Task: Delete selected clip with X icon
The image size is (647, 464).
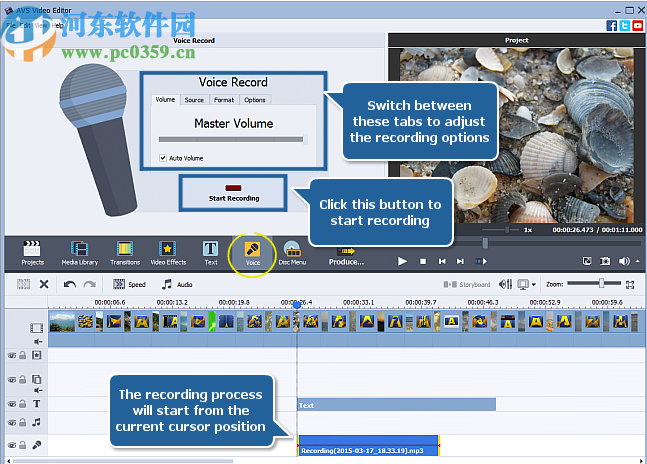Action: pos(44,284)
